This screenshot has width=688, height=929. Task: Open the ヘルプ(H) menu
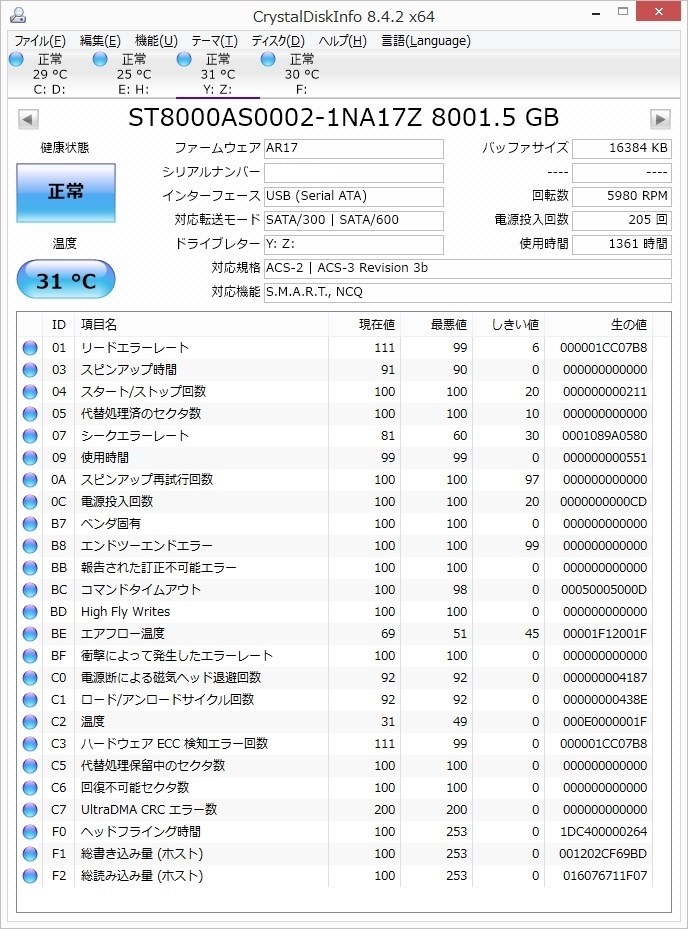point(343,41)
